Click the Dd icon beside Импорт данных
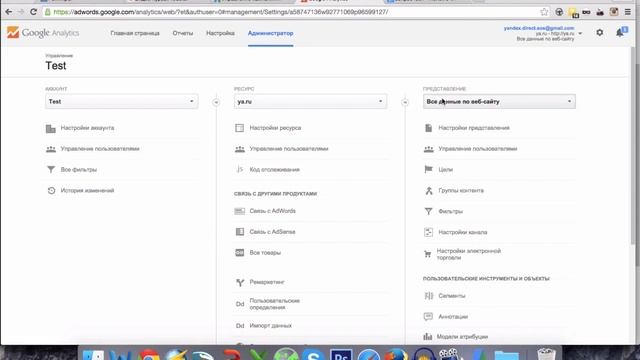Viewport: 640px width, 360px height. (x=240, y=326)
